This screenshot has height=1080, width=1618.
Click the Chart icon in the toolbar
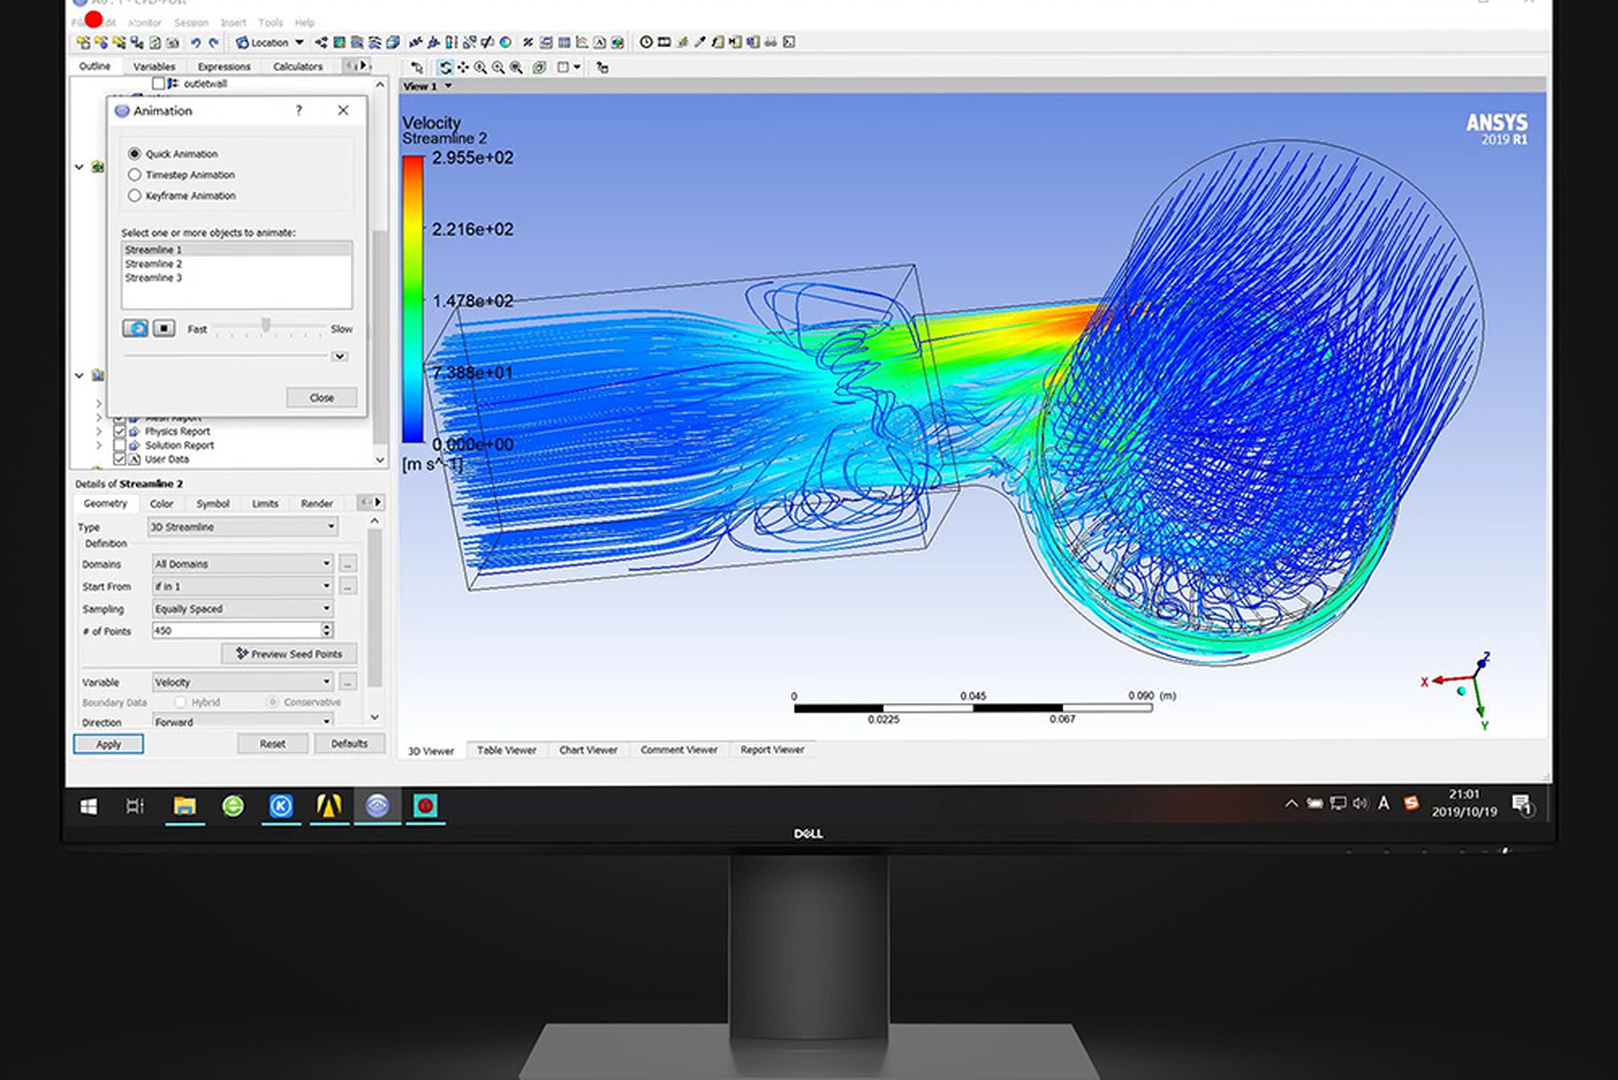[x=581, y=42]
